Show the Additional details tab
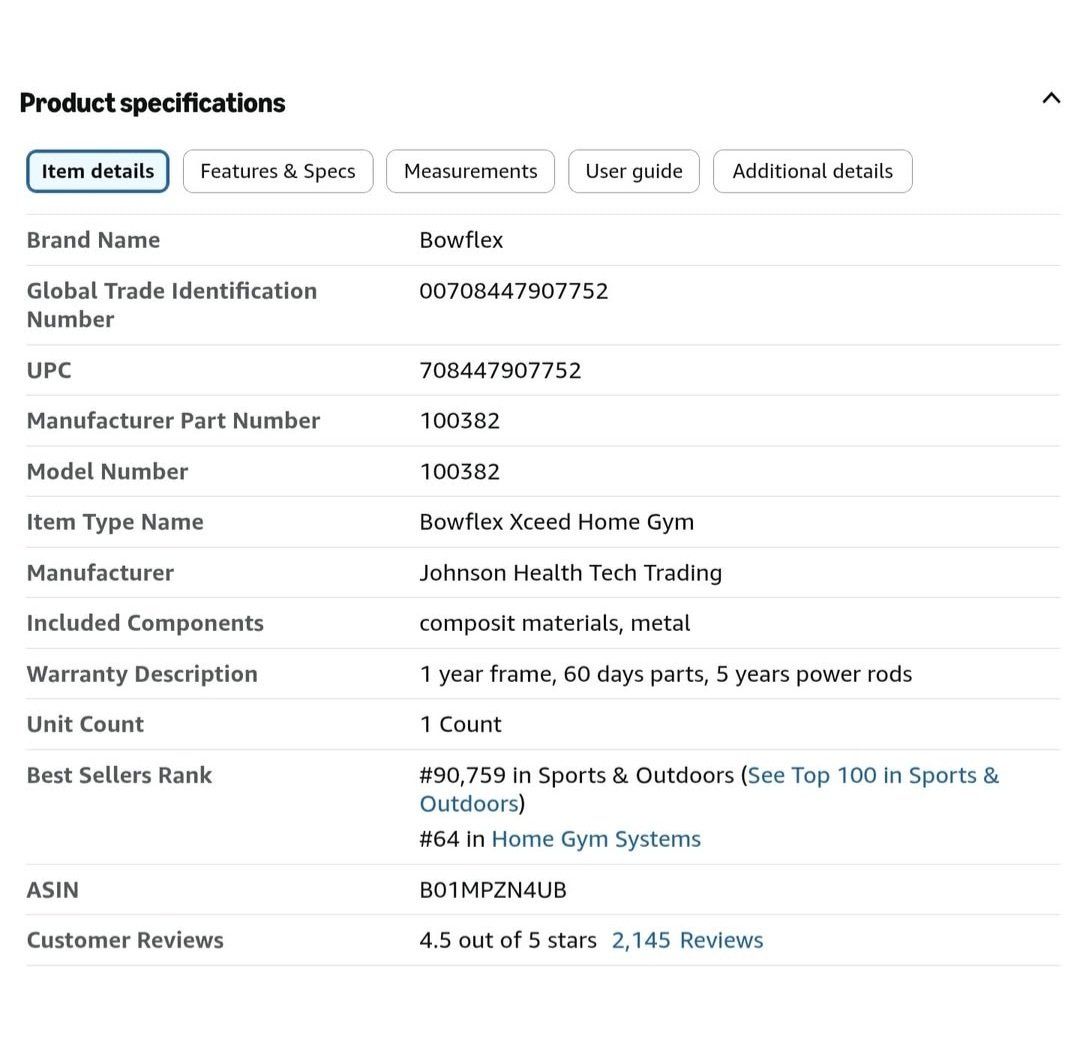This screenshot has width=1080, height=1037. click(x=812, y=171)
